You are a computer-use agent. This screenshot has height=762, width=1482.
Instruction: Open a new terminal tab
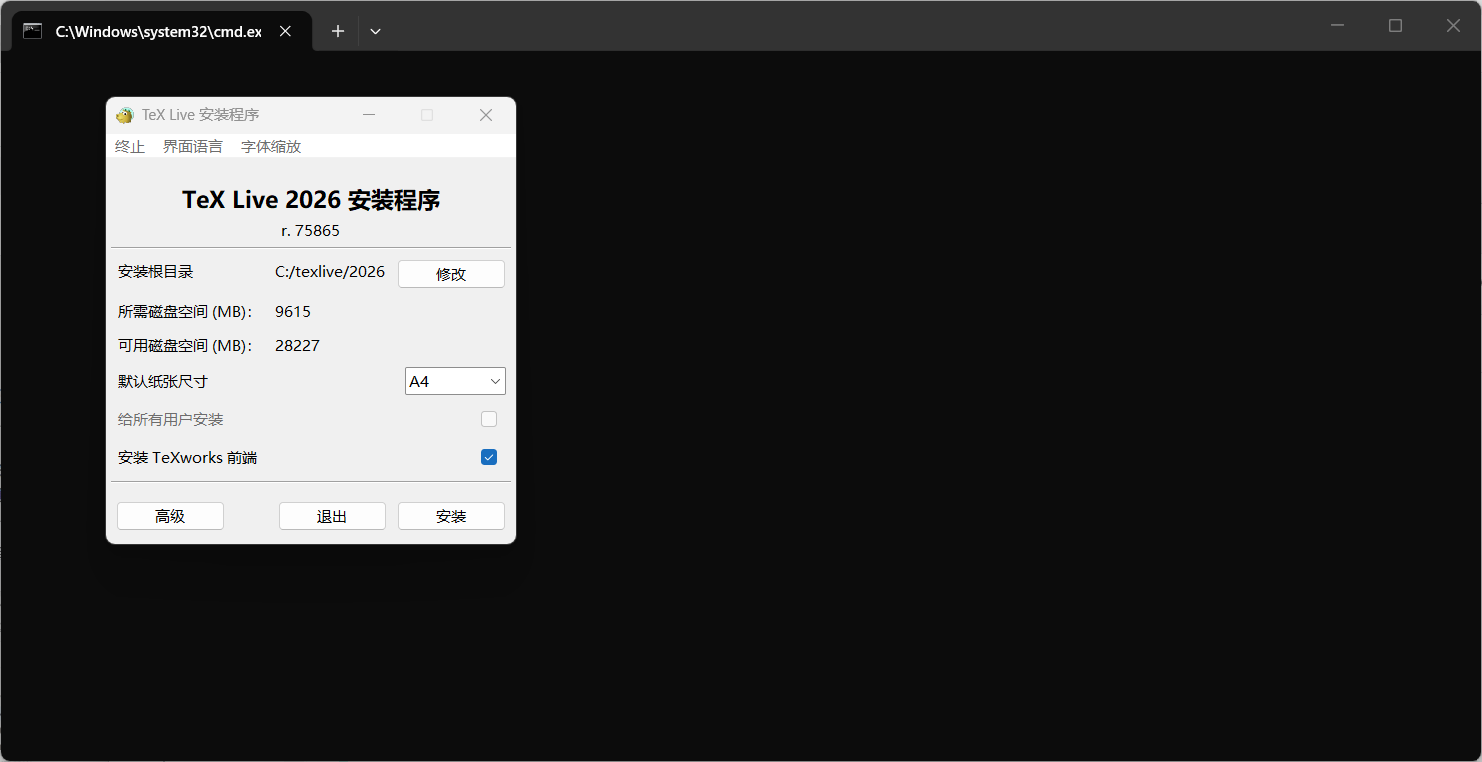click(x=338, y=31)
